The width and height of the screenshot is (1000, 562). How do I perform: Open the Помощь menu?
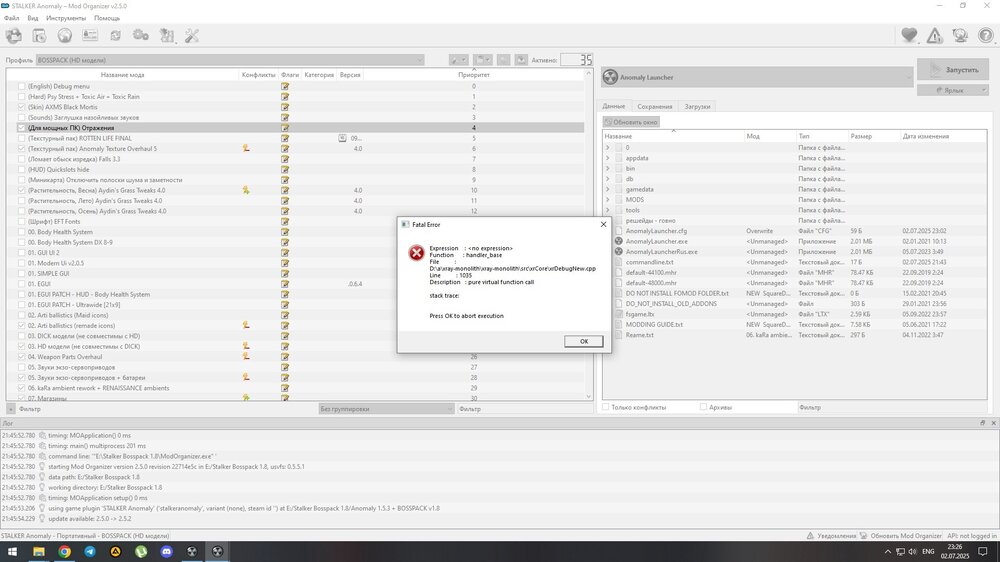coord(107,18)
